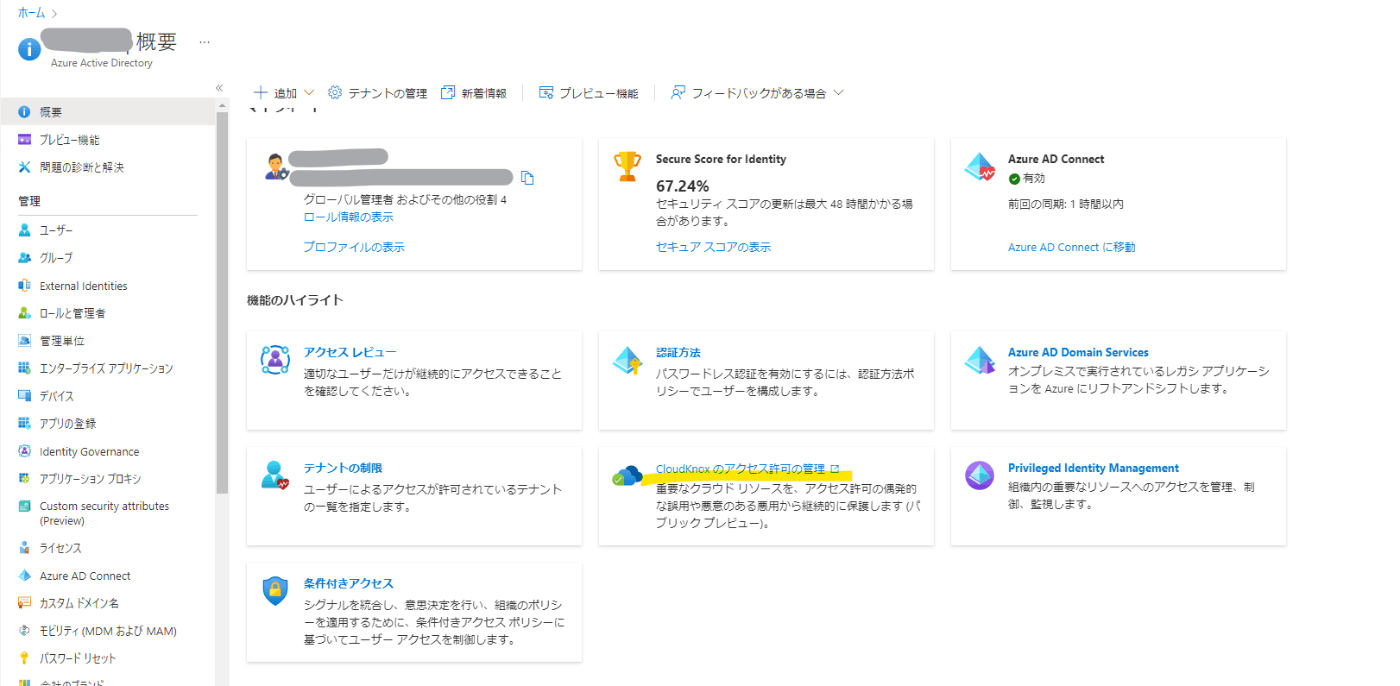Image resolution: width=1400 pixels, height=686 pixels.
Task: Click the パスワード リセット key icon
Action: 25,658
